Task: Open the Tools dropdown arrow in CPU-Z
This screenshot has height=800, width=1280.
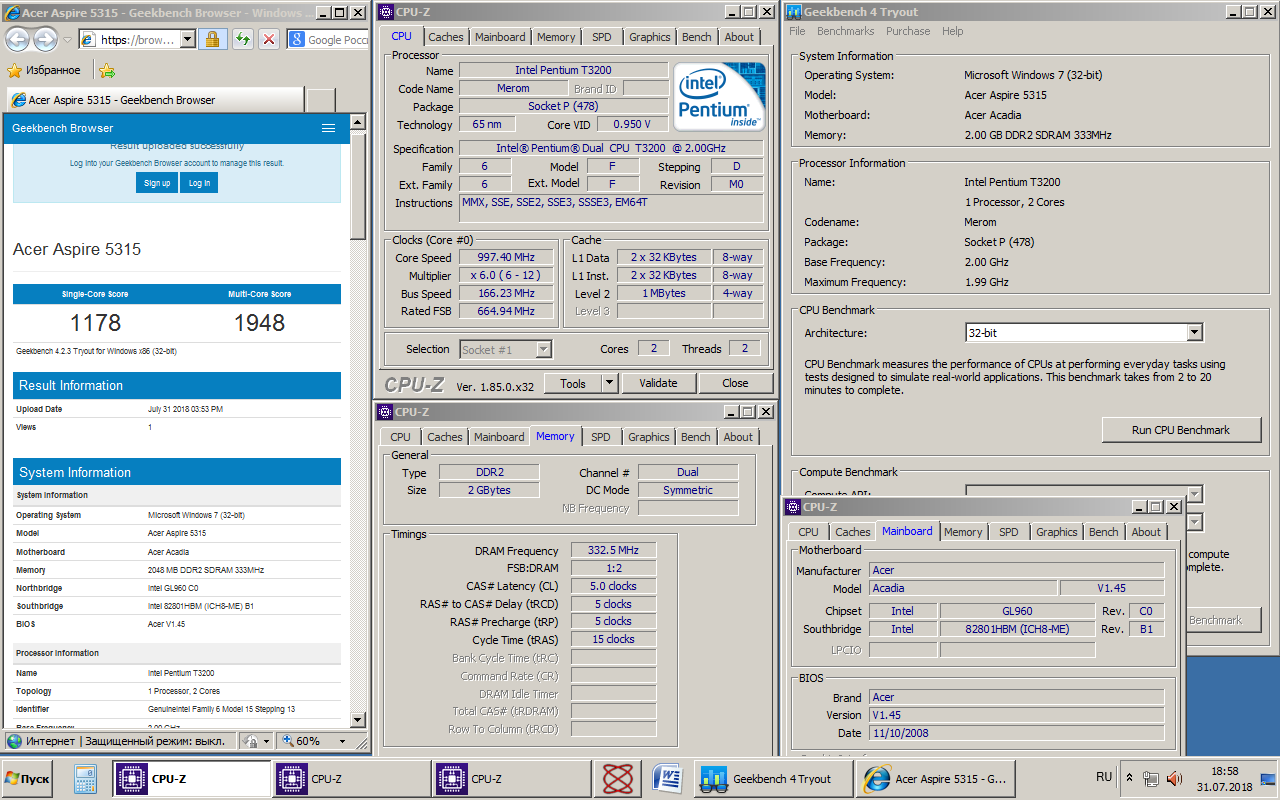Action: point(609,383)
